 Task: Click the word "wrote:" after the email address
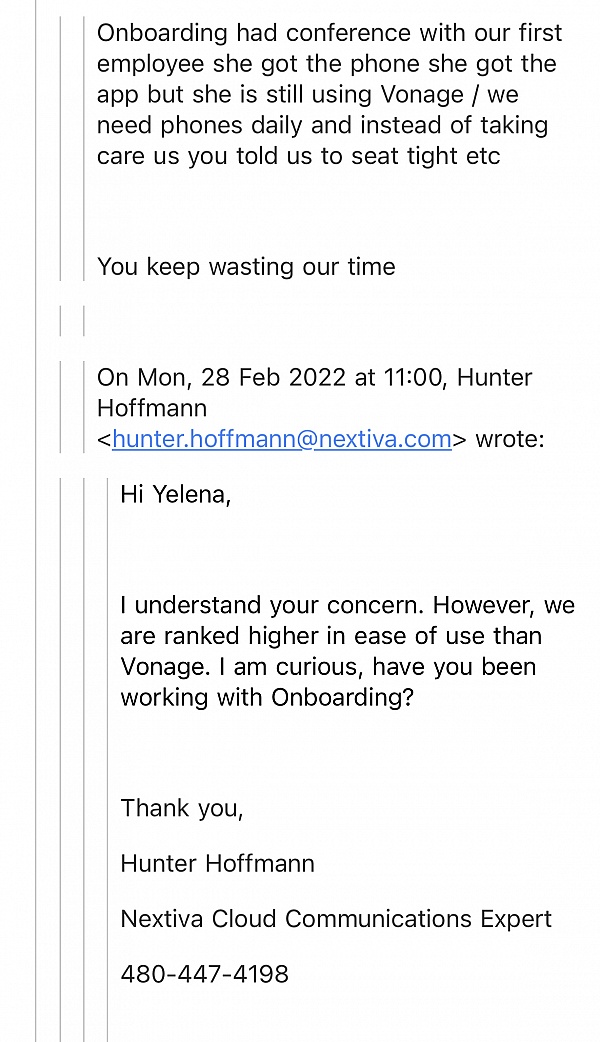tap(509, 439)
